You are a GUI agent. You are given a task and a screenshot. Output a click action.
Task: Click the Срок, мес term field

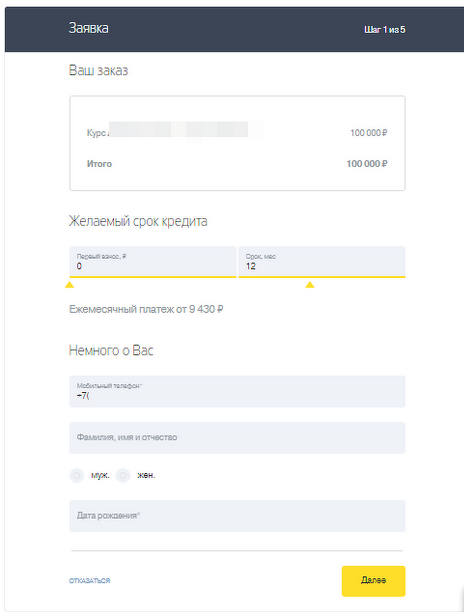[x=322, y=262]
